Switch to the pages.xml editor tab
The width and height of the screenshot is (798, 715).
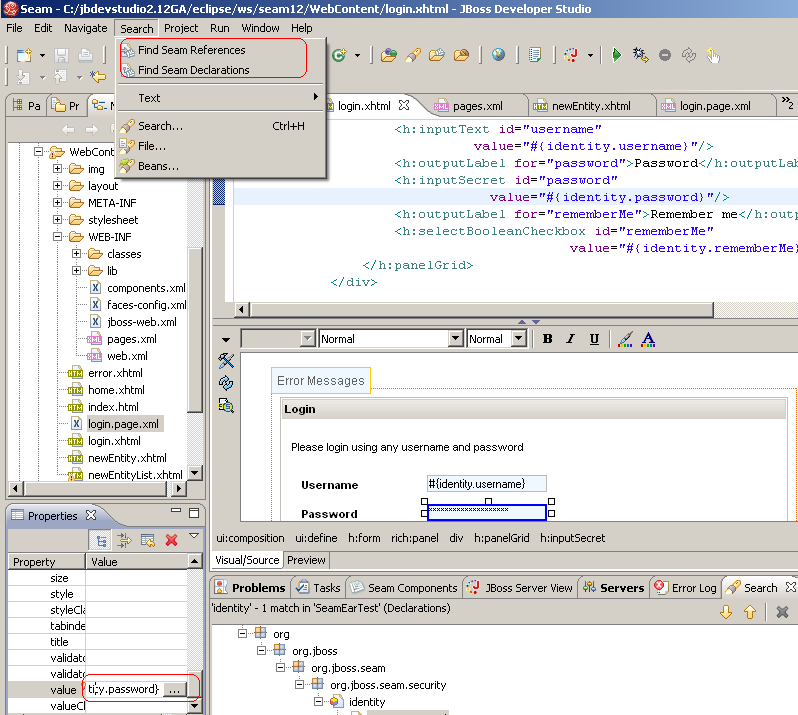pos(475,105)
